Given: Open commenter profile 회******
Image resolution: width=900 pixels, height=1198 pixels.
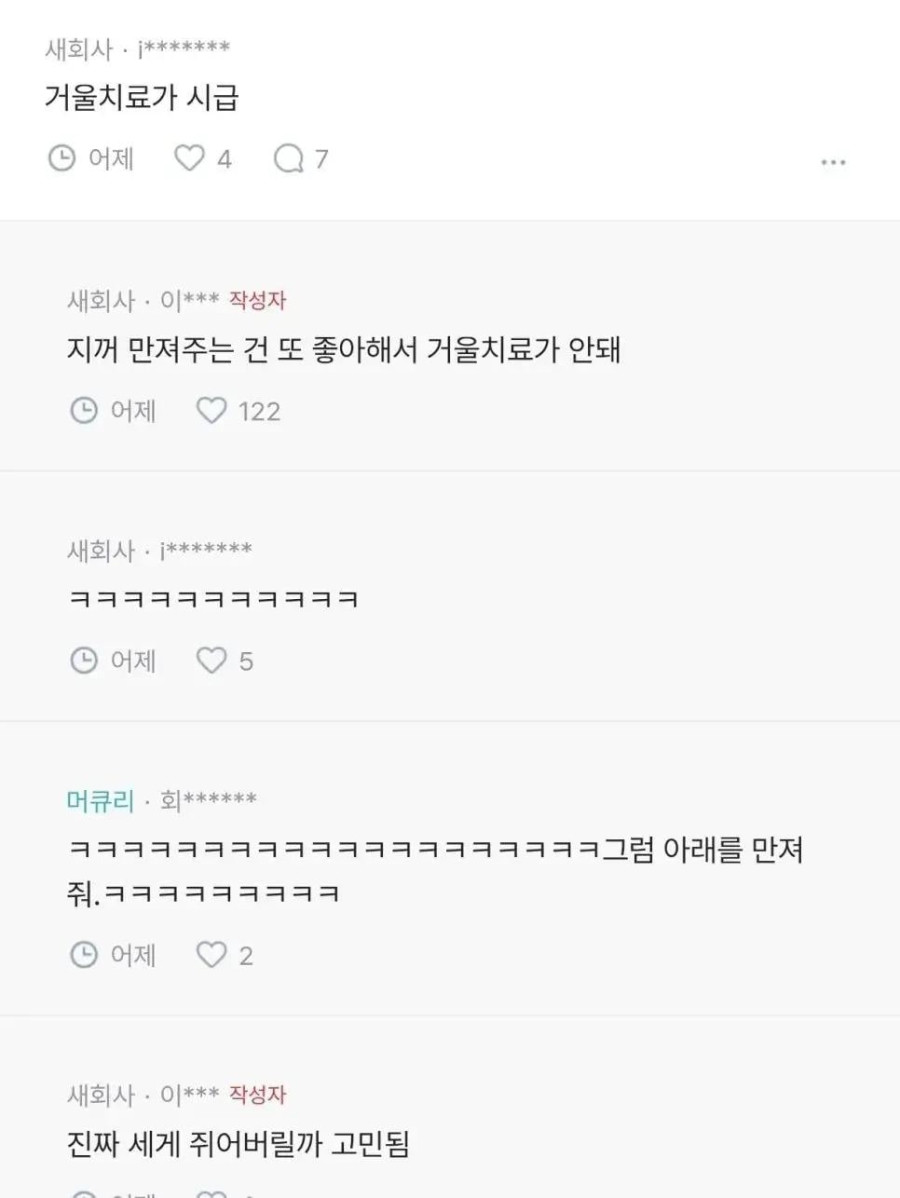Looking at the screenshot, I should tap(208, 800).
